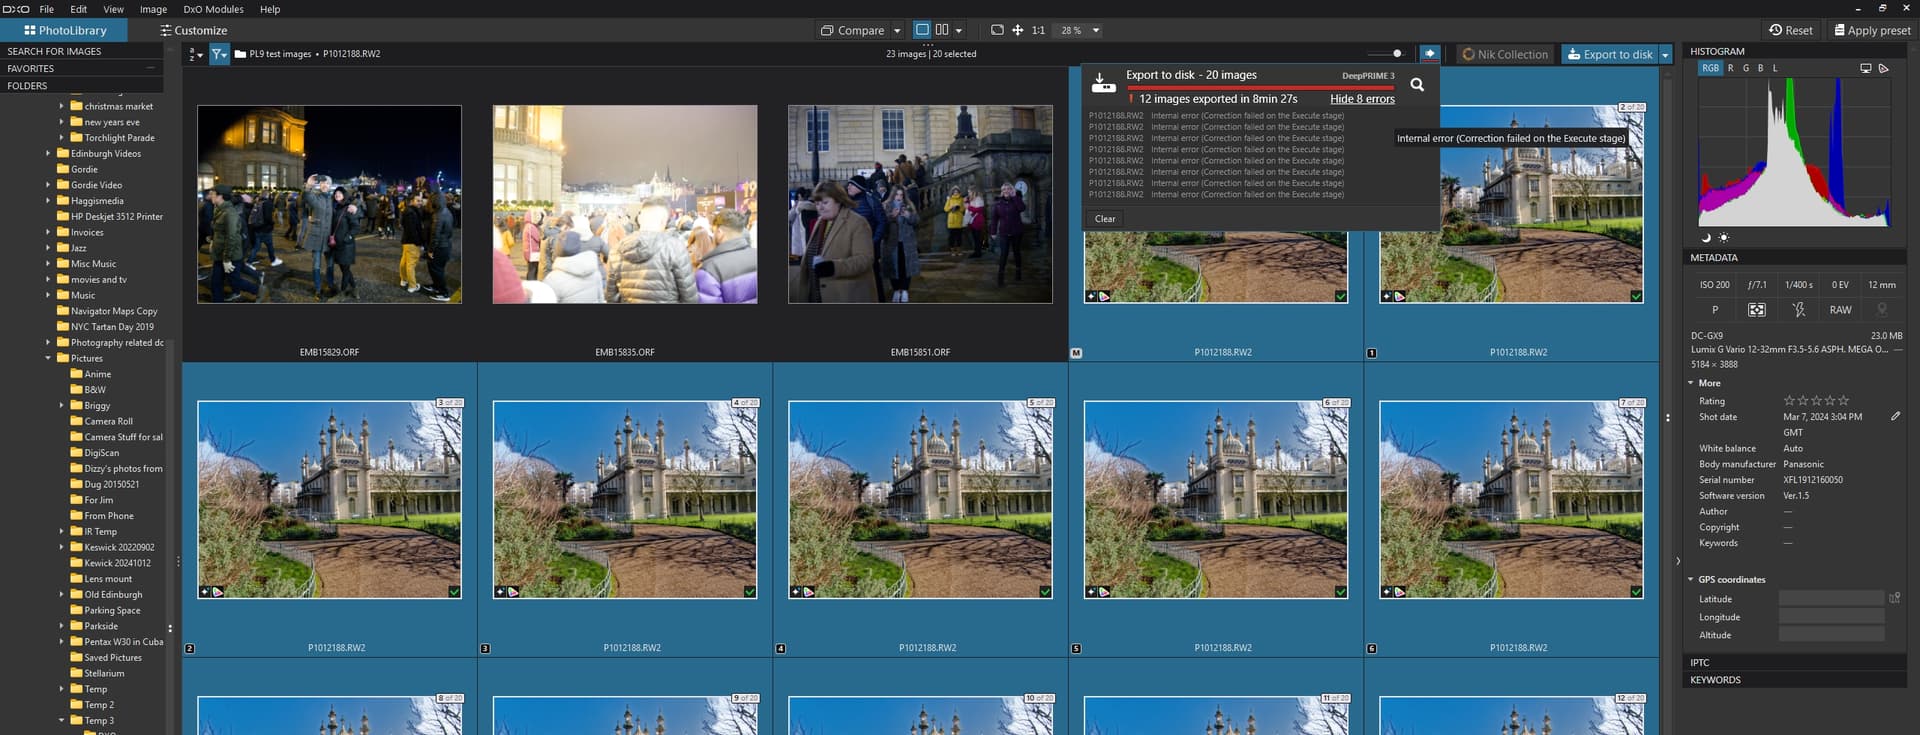The image size is (1920, 735).
Task: Click the shot date edit pencil icon
Action: [1895, 416]
